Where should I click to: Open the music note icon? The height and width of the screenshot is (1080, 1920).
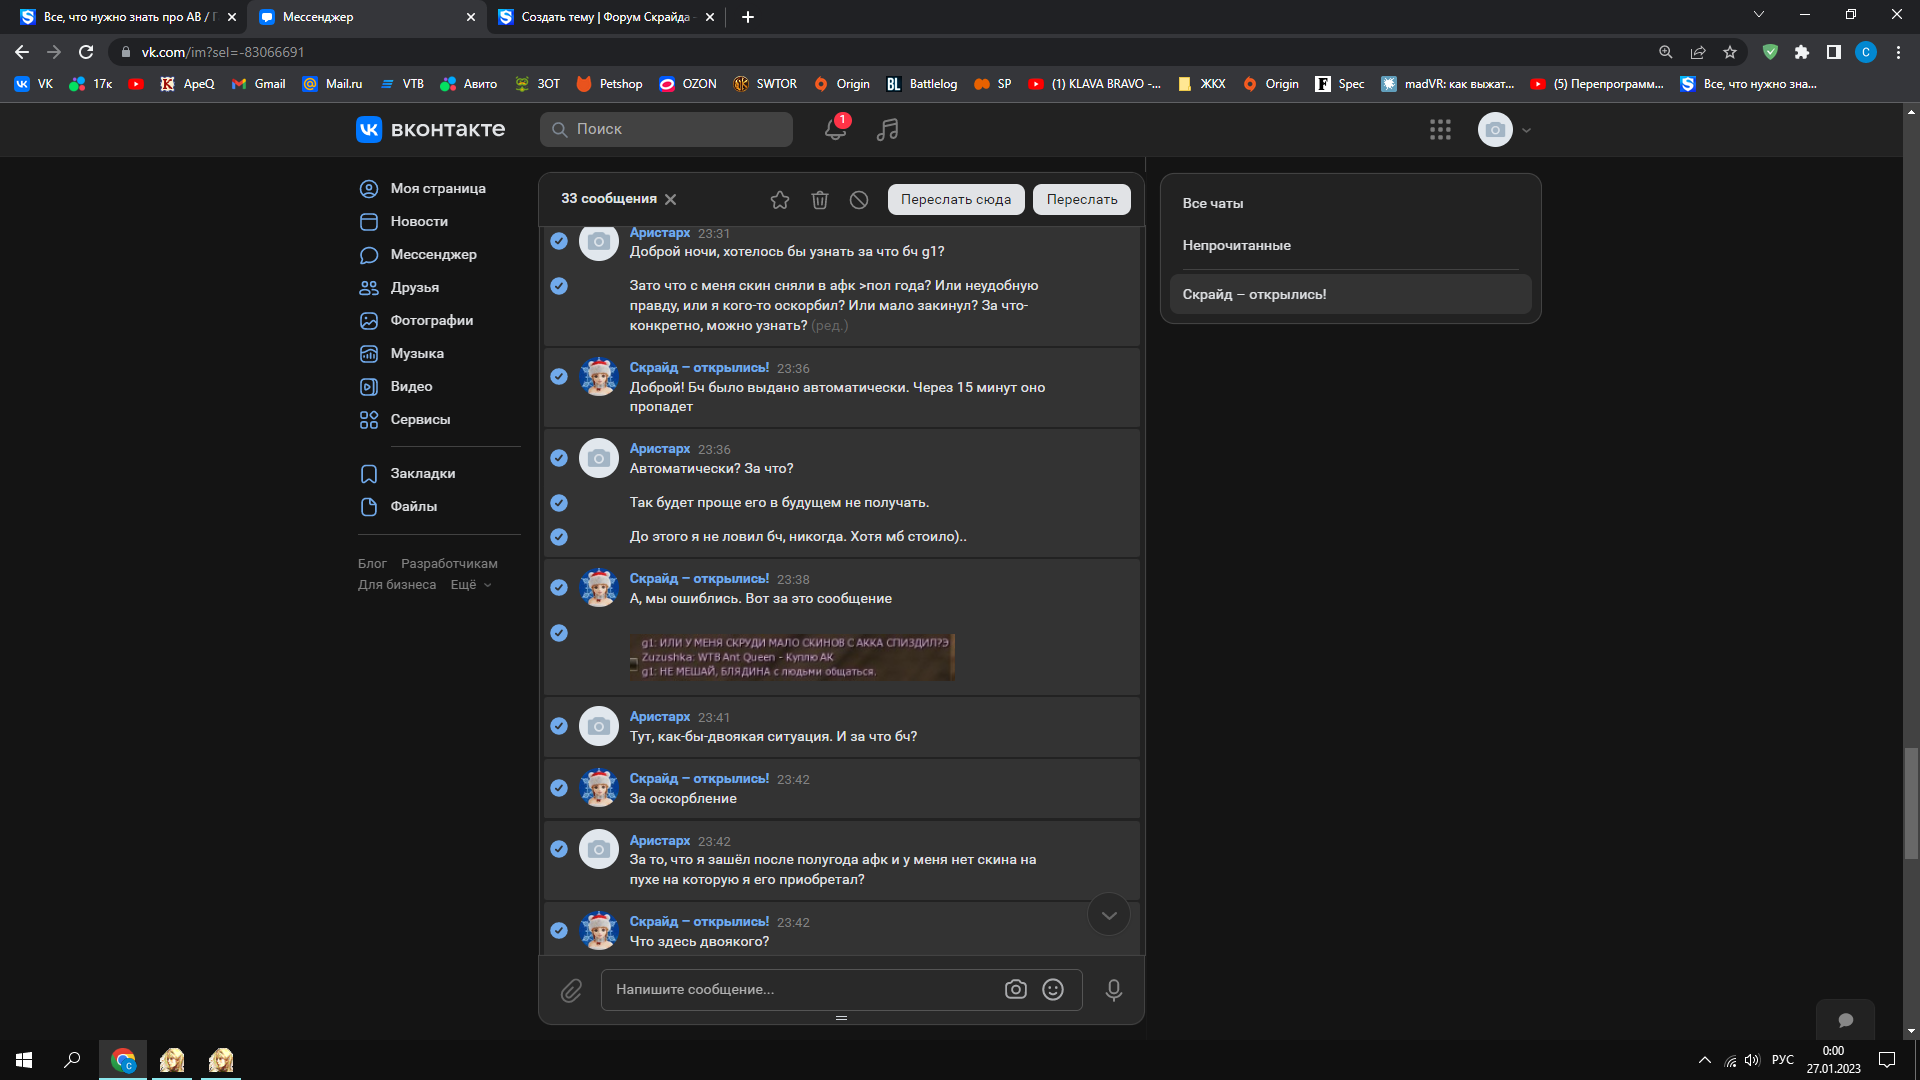[x=887, y=129]
